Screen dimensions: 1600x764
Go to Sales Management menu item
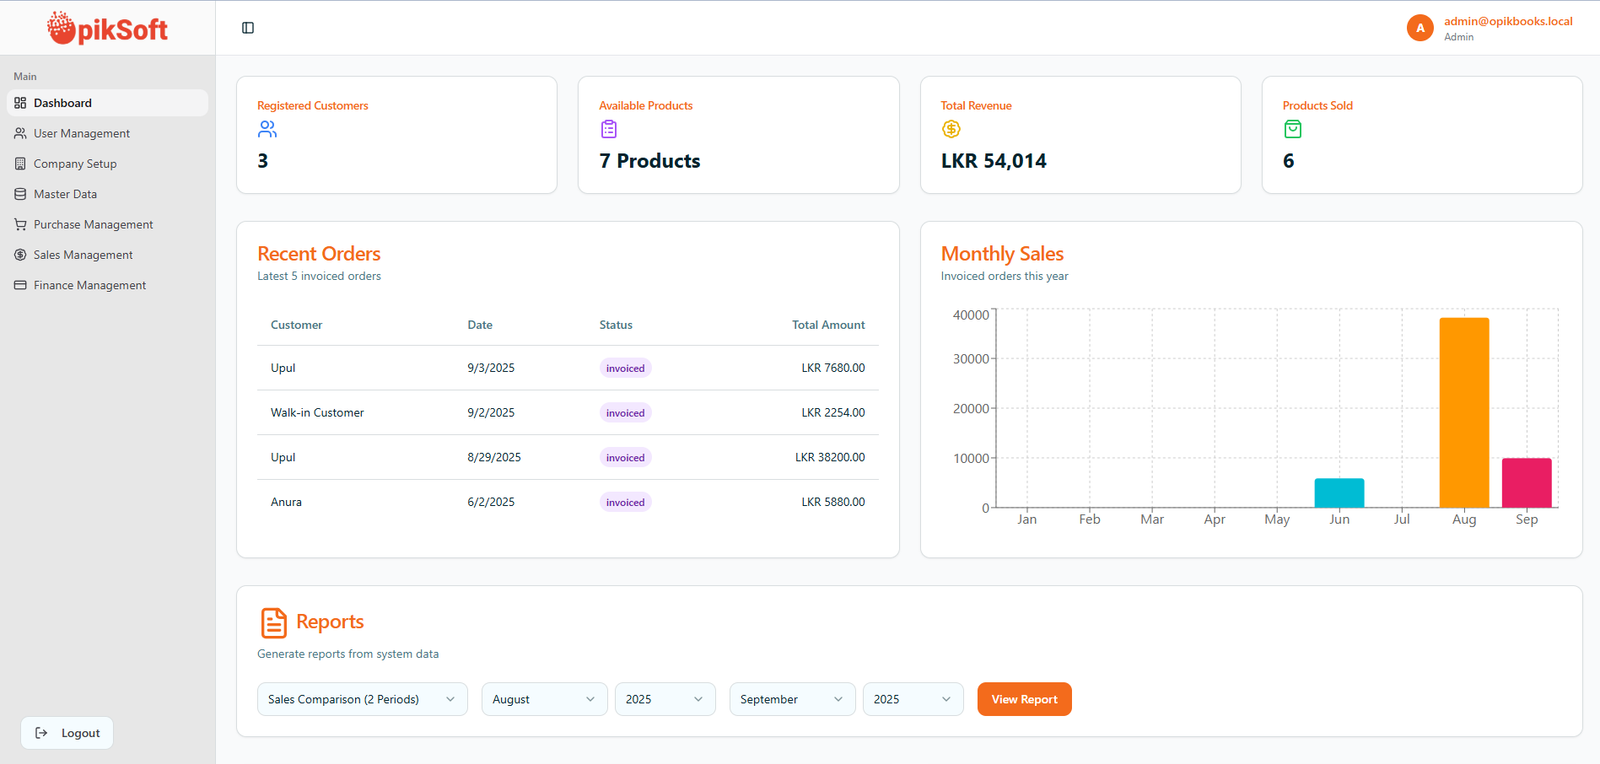tap(83, 255)
